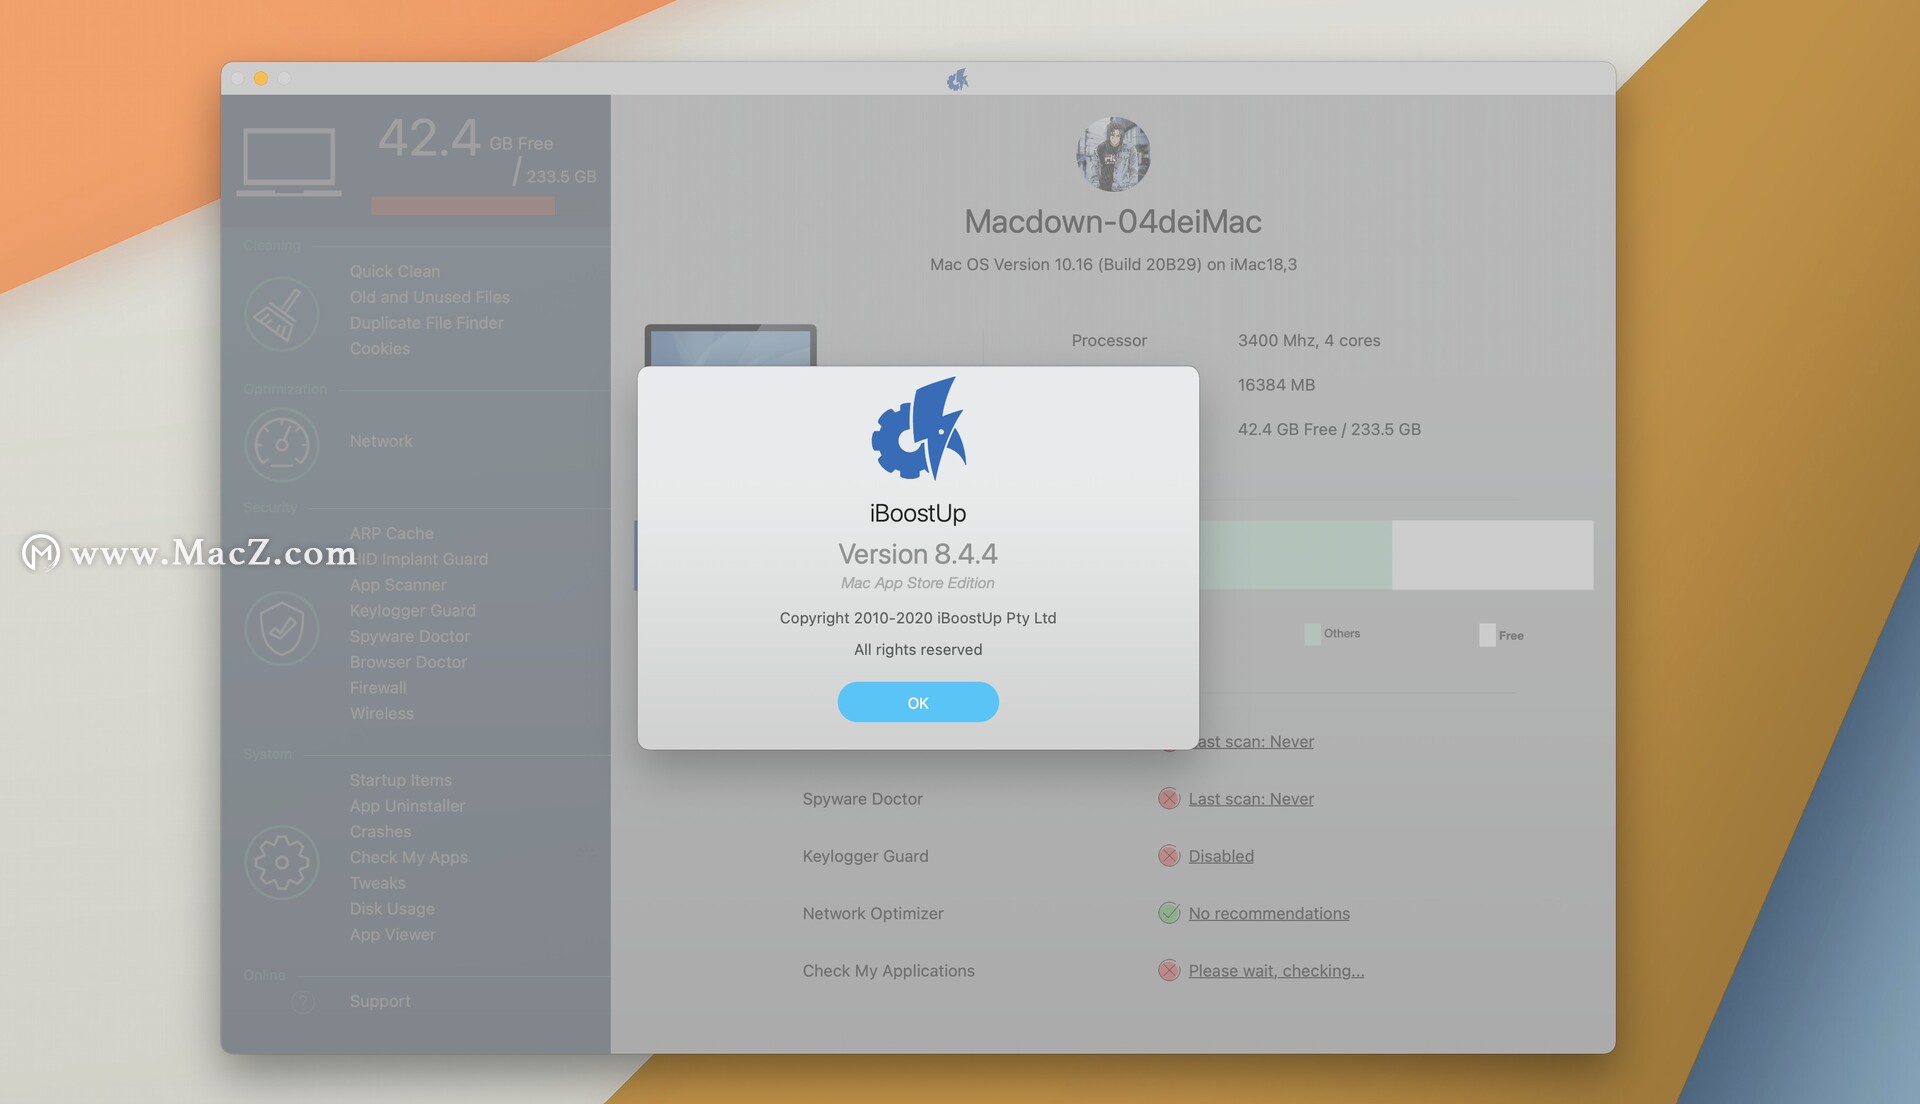Click the iBoostUp logo in the about dialog
1920x1104 pixels.
pos(918,429)
